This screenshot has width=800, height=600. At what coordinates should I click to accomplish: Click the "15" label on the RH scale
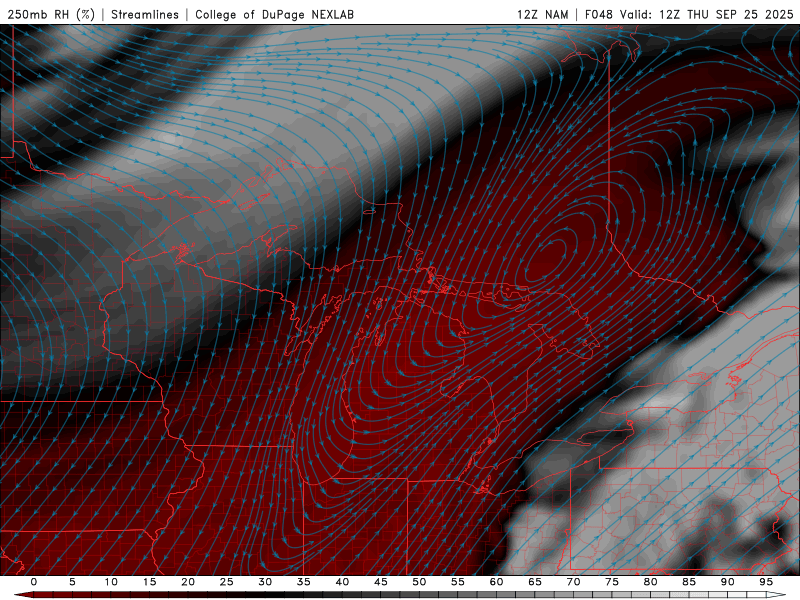[149, 582]
